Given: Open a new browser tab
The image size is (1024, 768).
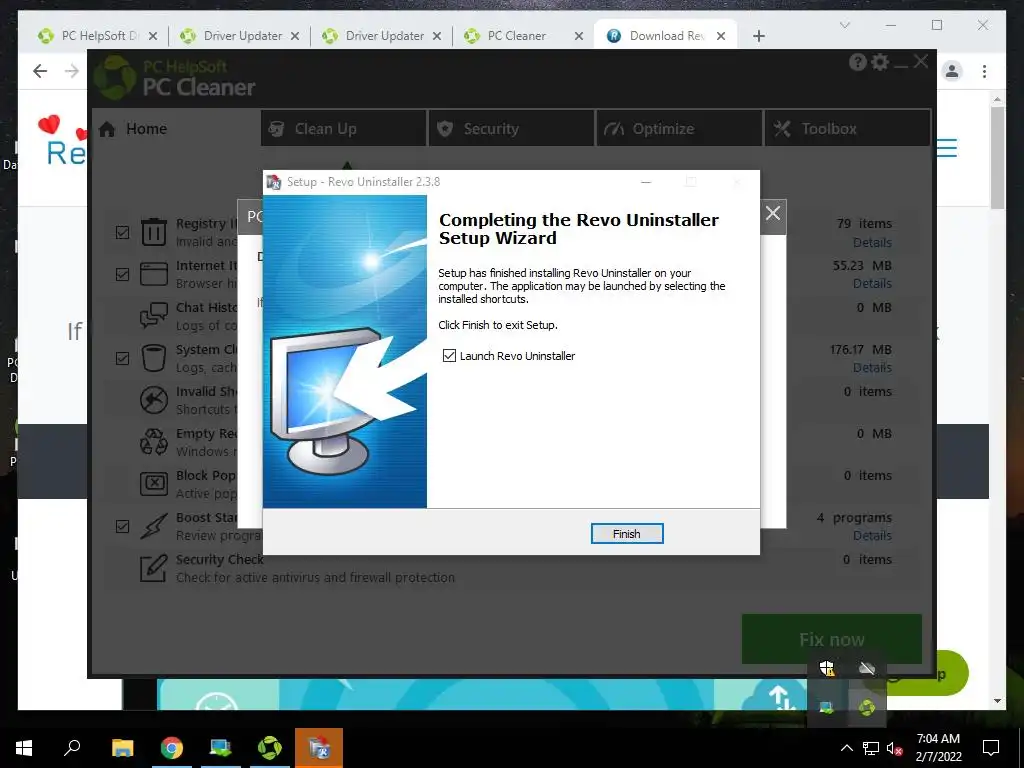Looking at the screenshot, I should click(758, 36).
